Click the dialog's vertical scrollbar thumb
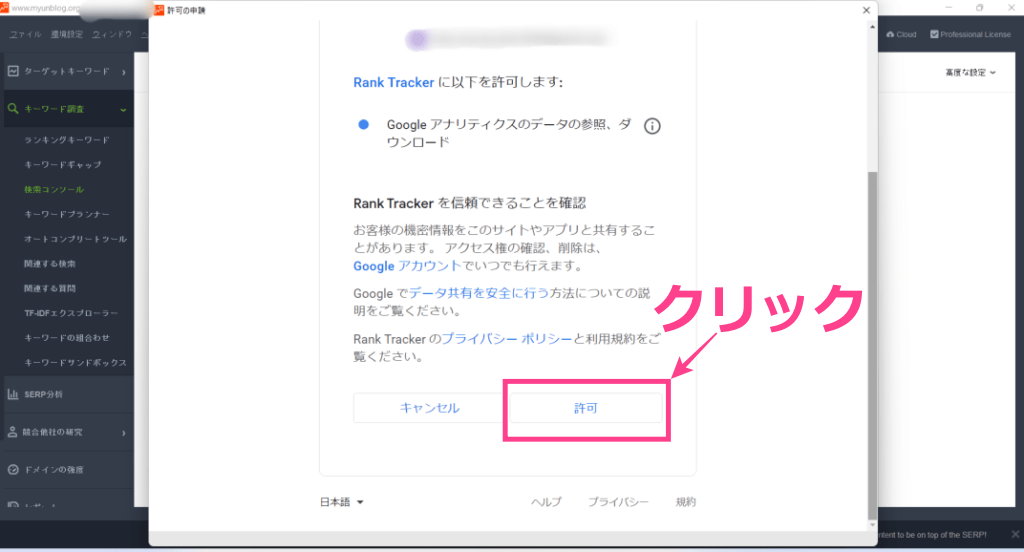The image size is (1024, 552). click(x=872, y=345)
